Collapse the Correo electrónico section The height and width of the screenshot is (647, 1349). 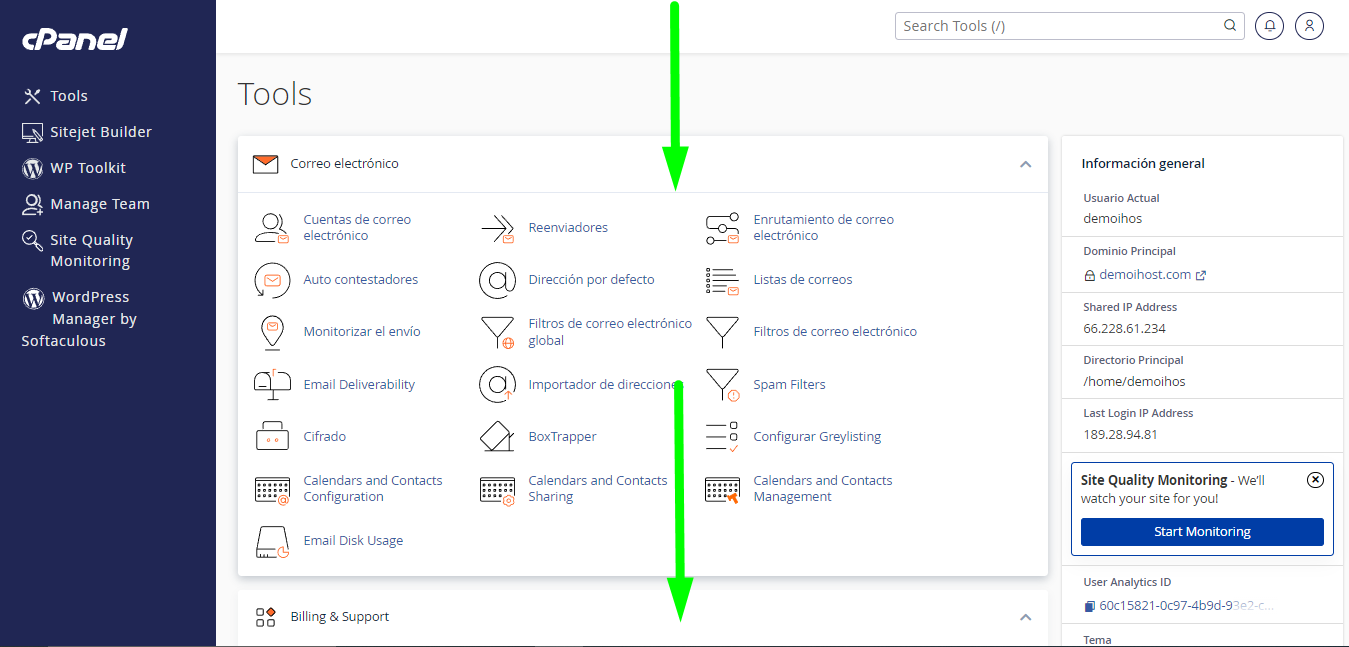(1025, 163)
